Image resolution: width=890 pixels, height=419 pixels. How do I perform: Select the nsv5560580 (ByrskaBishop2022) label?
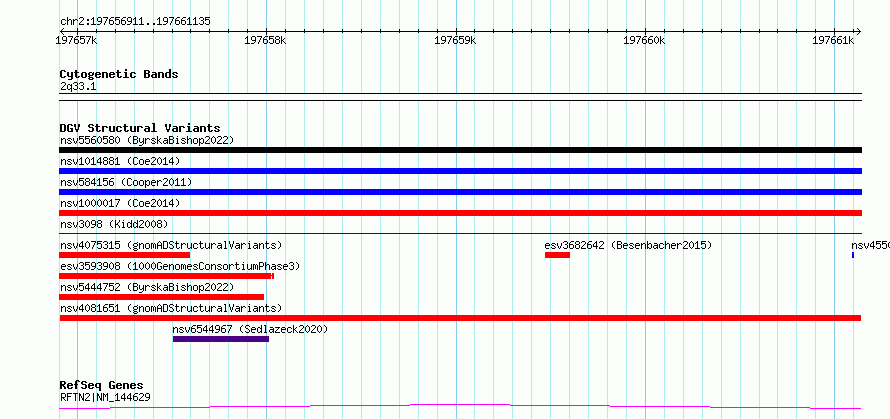click(x=146, y=140)
